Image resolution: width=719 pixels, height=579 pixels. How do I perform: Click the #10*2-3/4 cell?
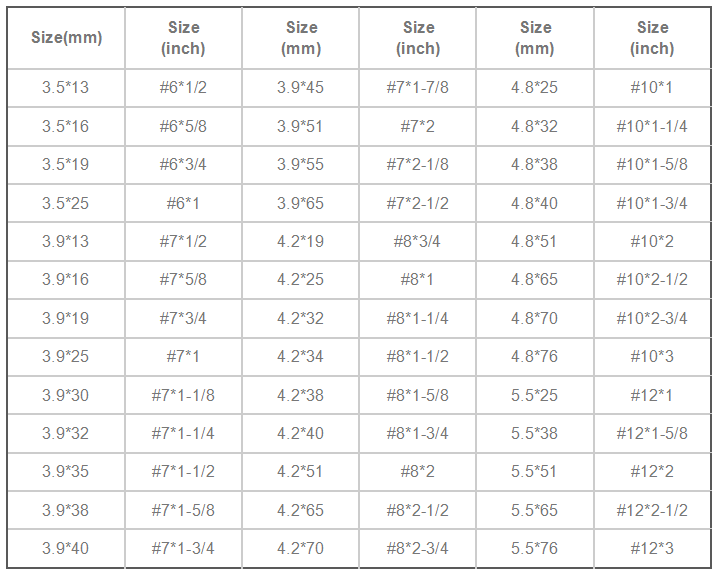point(652,318)
